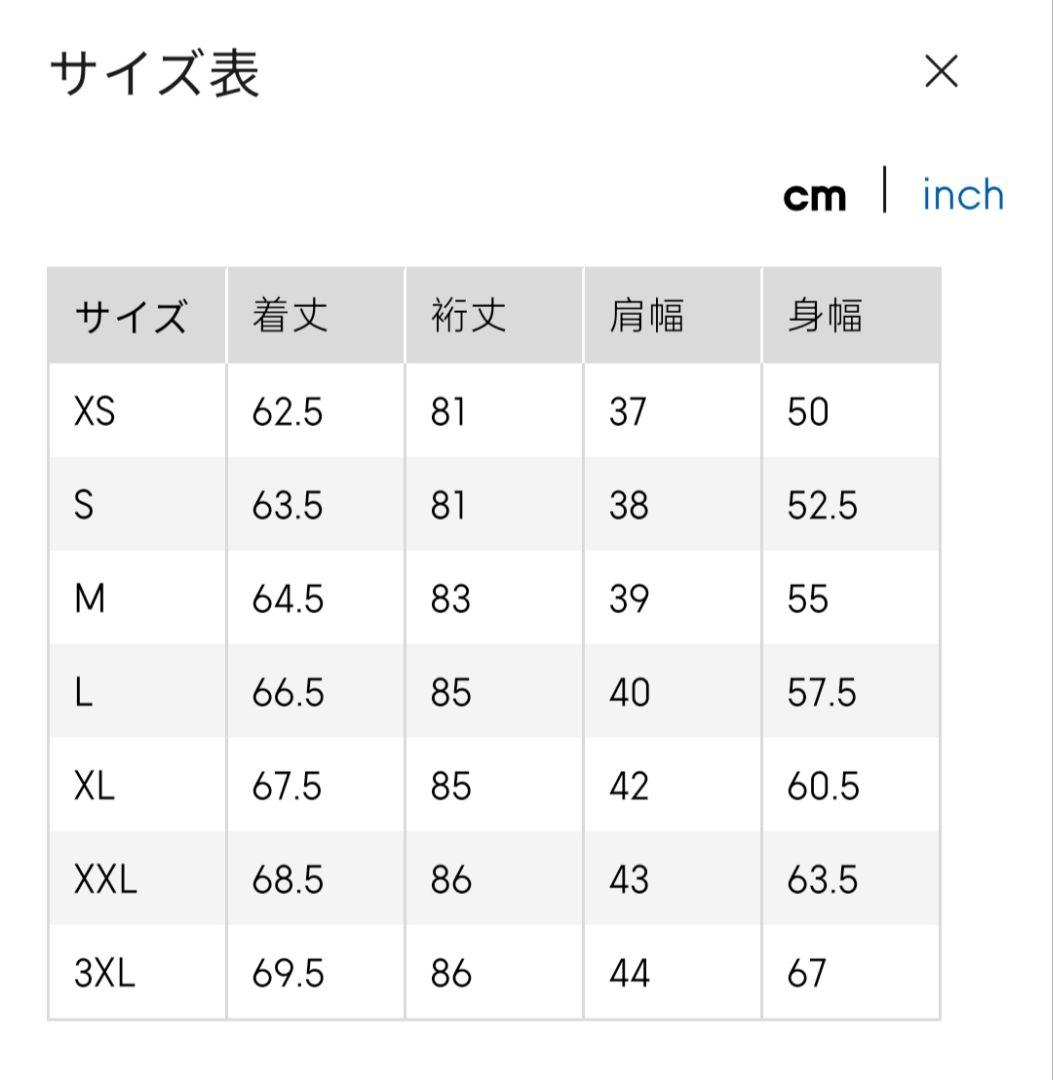Select the L size row label

[84, 693]
